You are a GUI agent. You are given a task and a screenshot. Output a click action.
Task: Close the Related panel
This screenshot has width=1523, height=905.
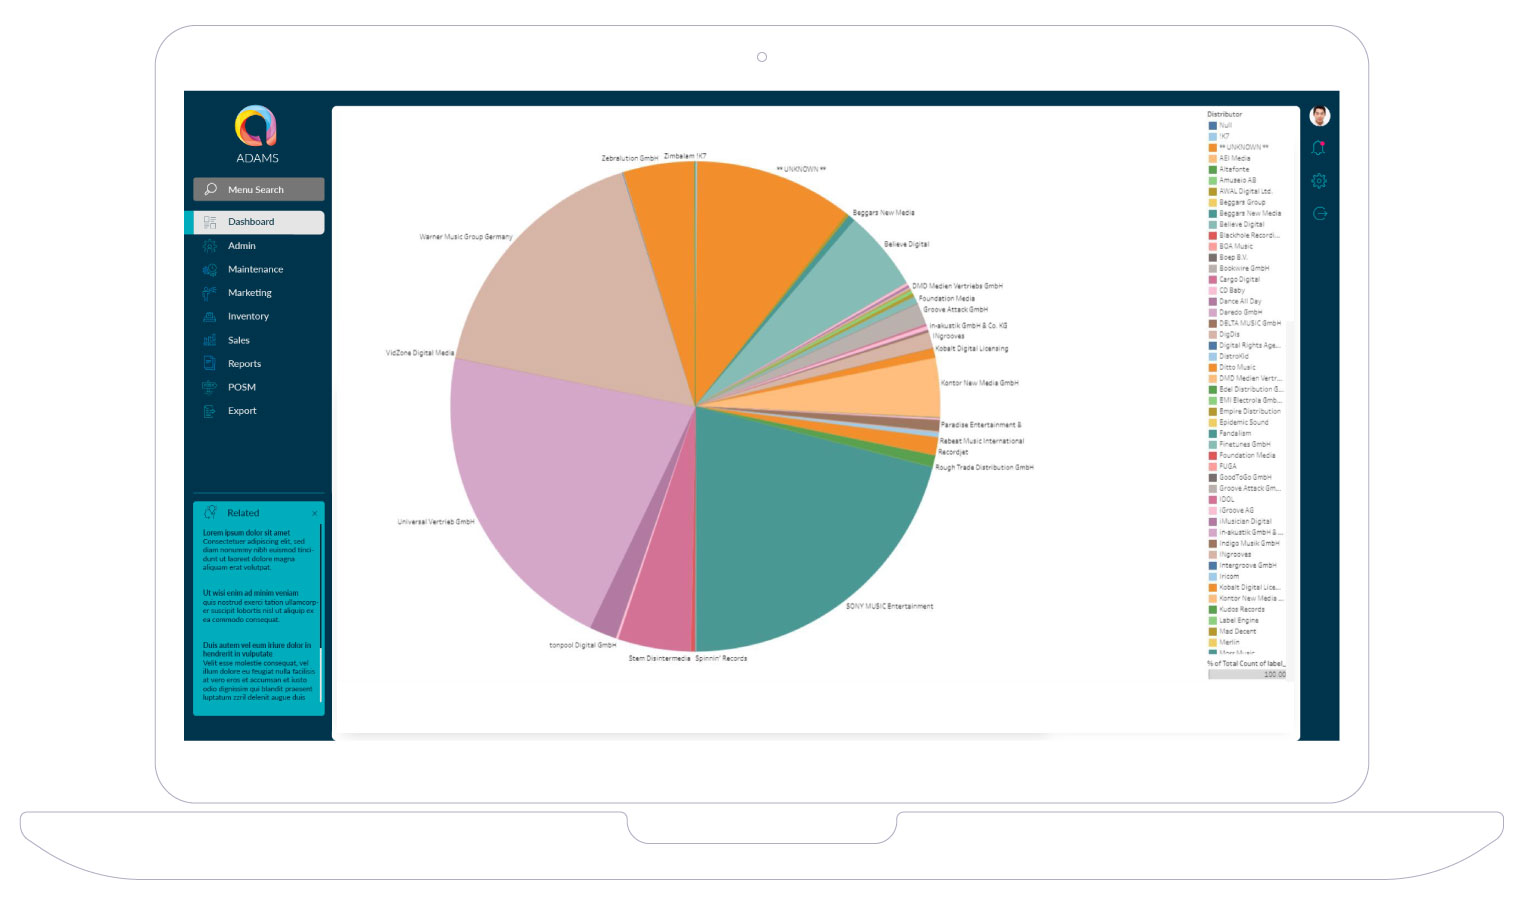coord(314,513)
